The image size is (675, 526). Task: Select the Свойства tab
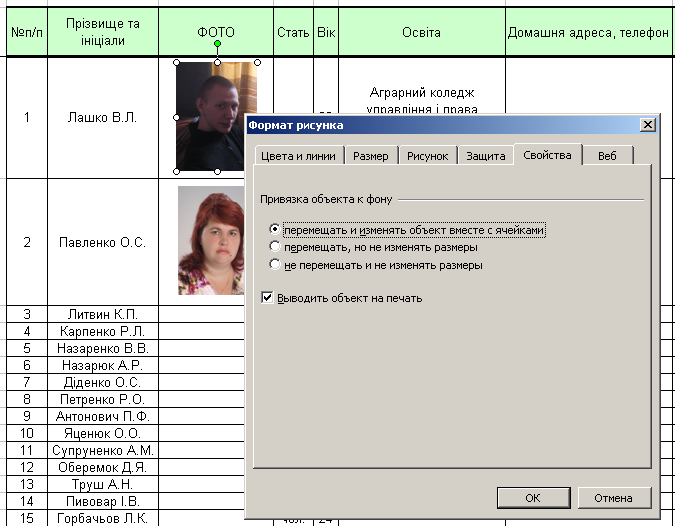548,155
